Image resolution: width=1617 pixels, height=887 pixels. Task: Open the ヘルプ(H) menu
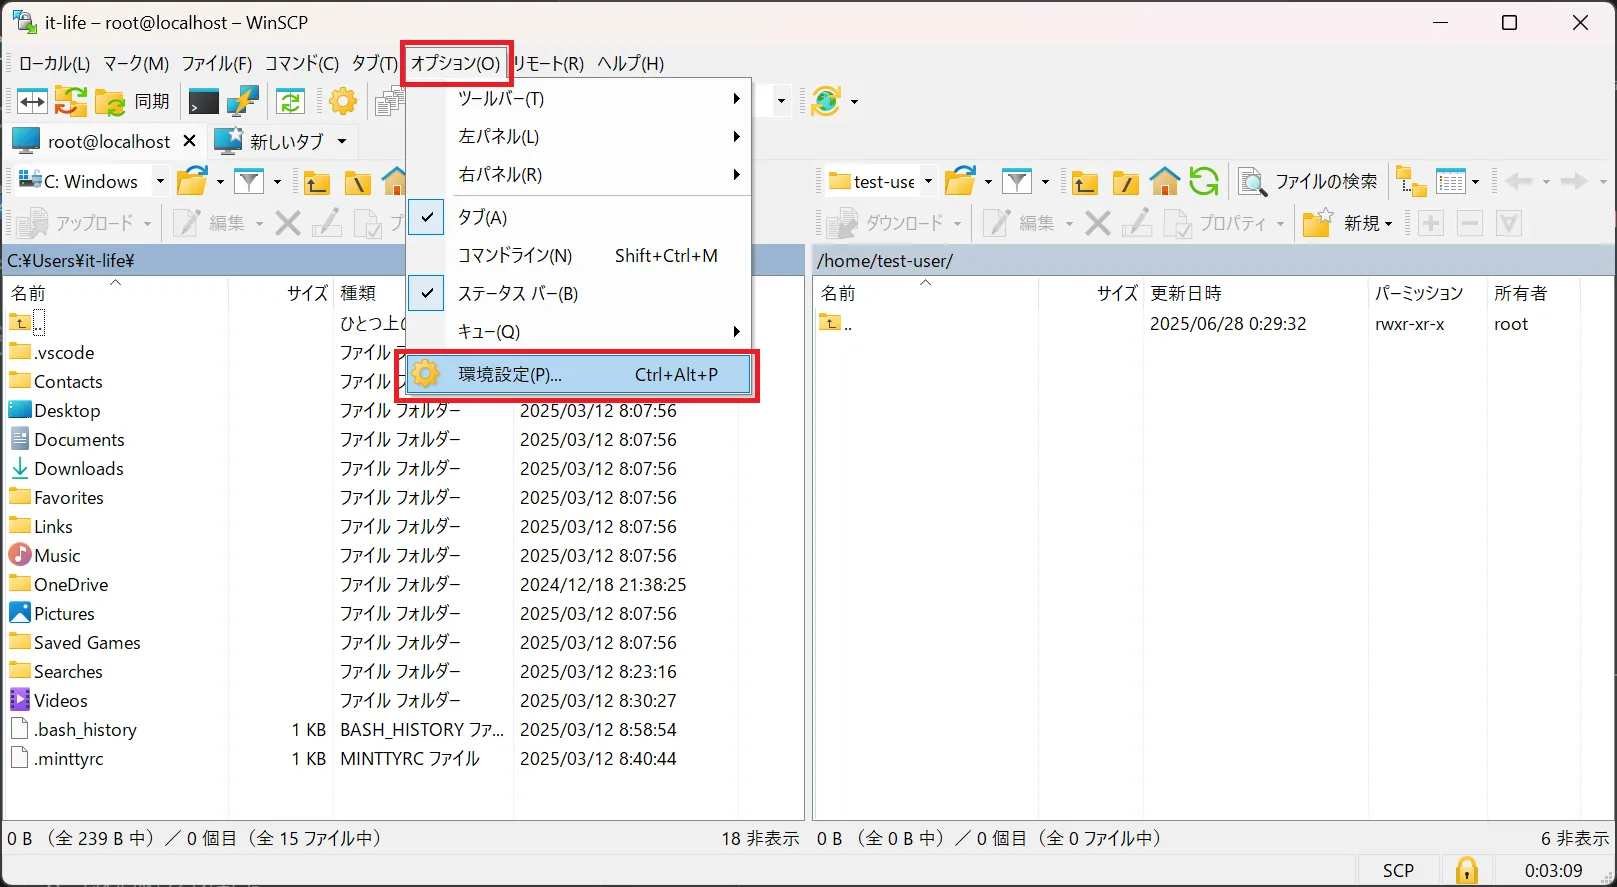coord(630,63)
